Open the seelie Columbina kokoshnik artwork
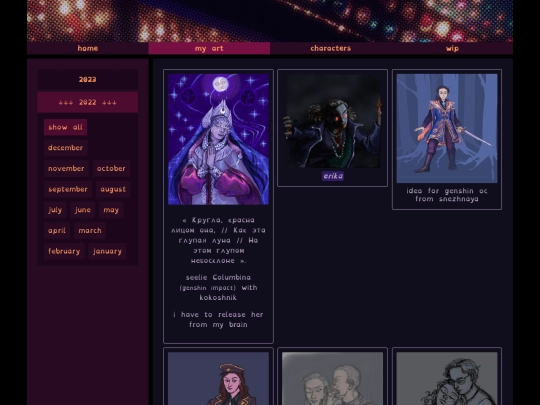The width and height of the screenshot is (540, 405). 218,139
